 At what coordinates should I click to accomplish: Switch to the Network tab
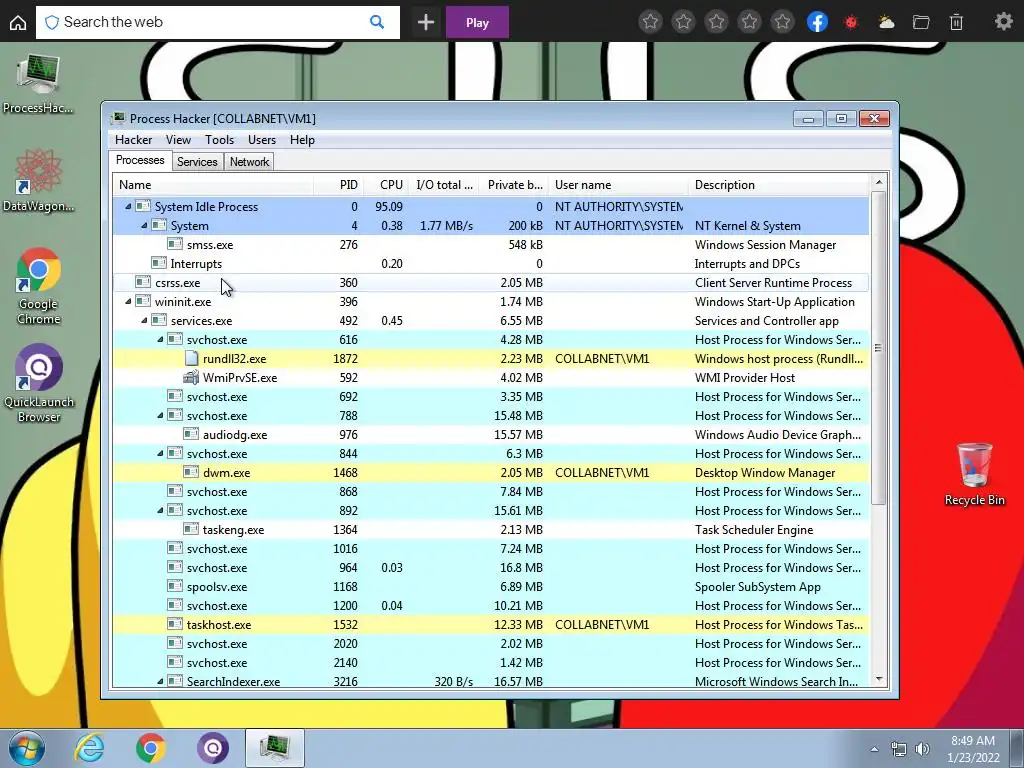tap(249, 162)
